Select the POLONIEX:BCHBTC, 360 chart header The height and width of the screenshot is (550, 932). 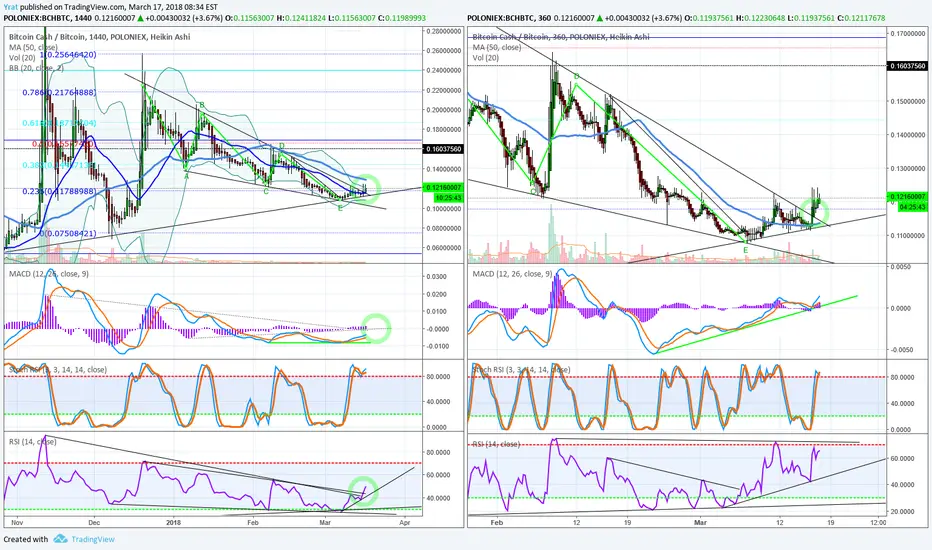(676, 18)
